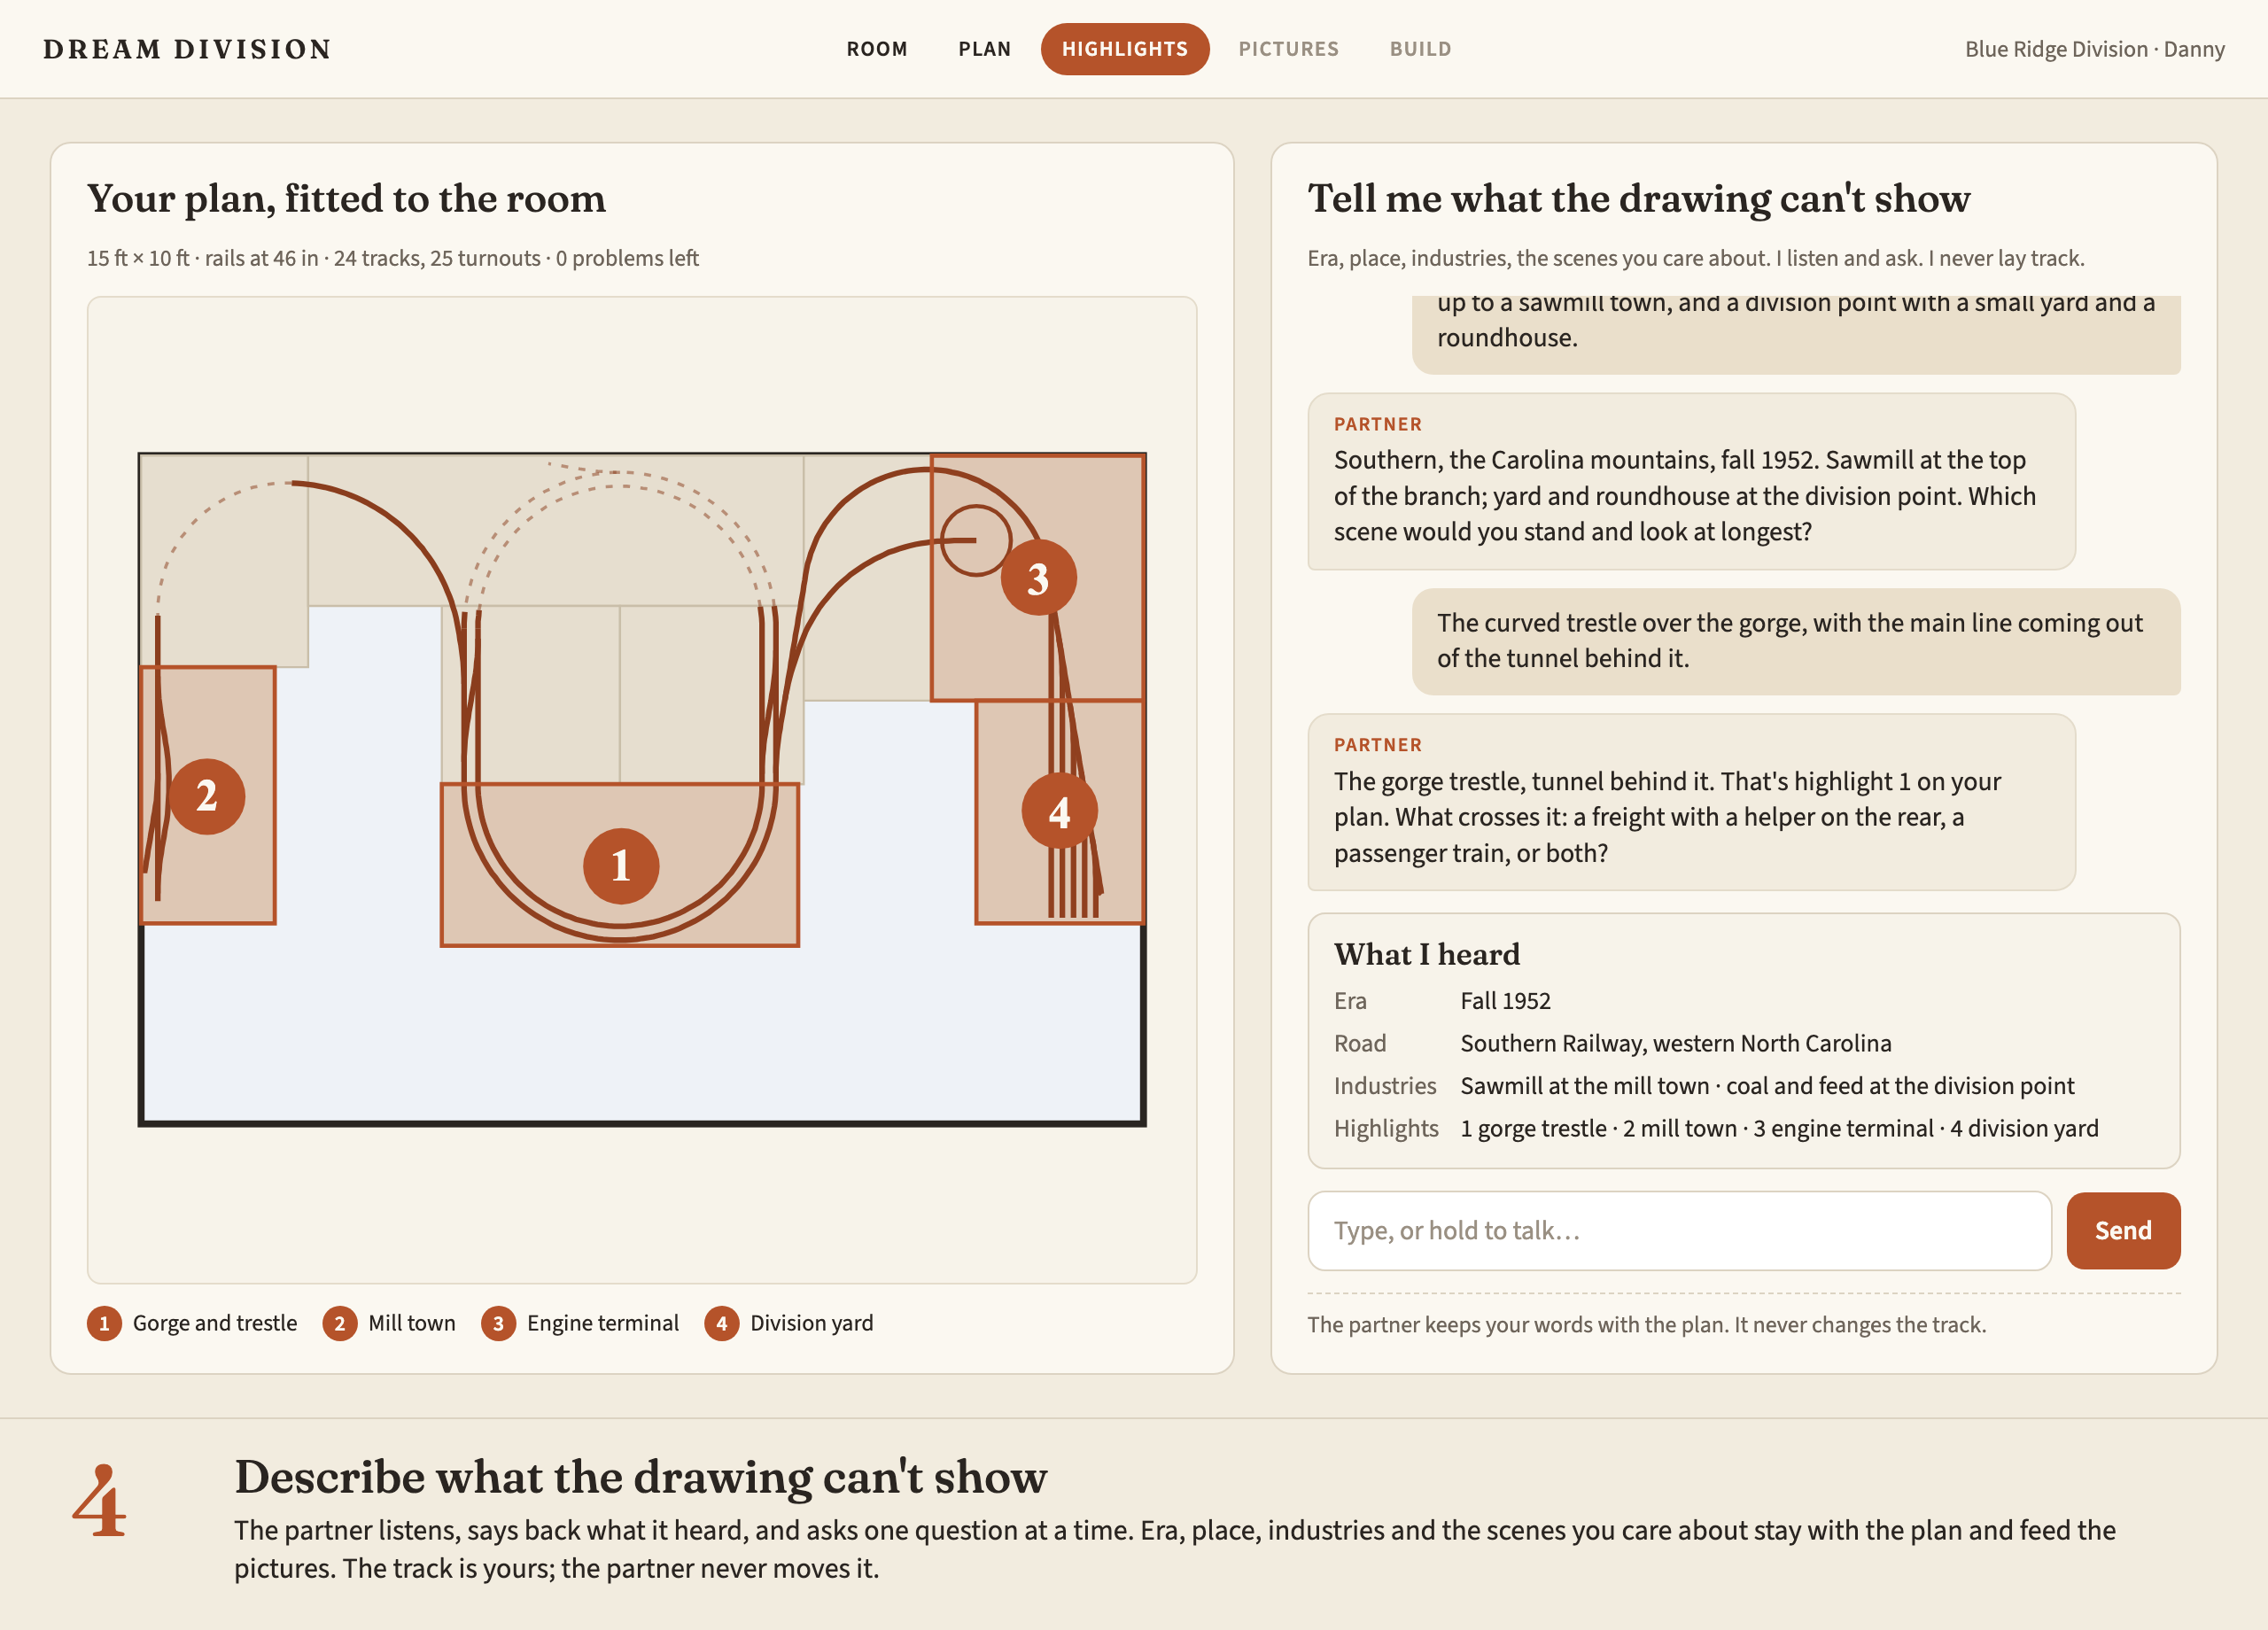Viewport: 2268px width, 1630px height.
Task: Select highlight marker 4 on the plan
Action: click(x=1059, y=811)
